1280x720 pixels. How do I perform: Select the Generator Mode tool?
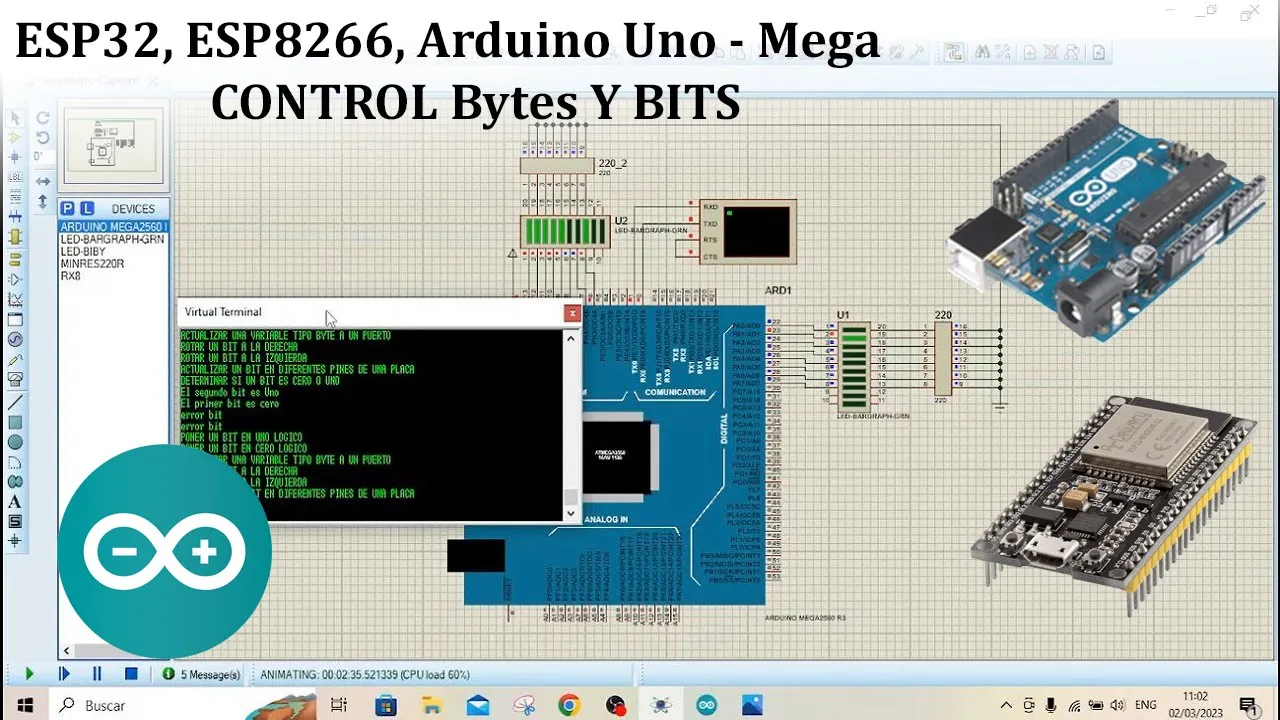(x=15, y=339)
